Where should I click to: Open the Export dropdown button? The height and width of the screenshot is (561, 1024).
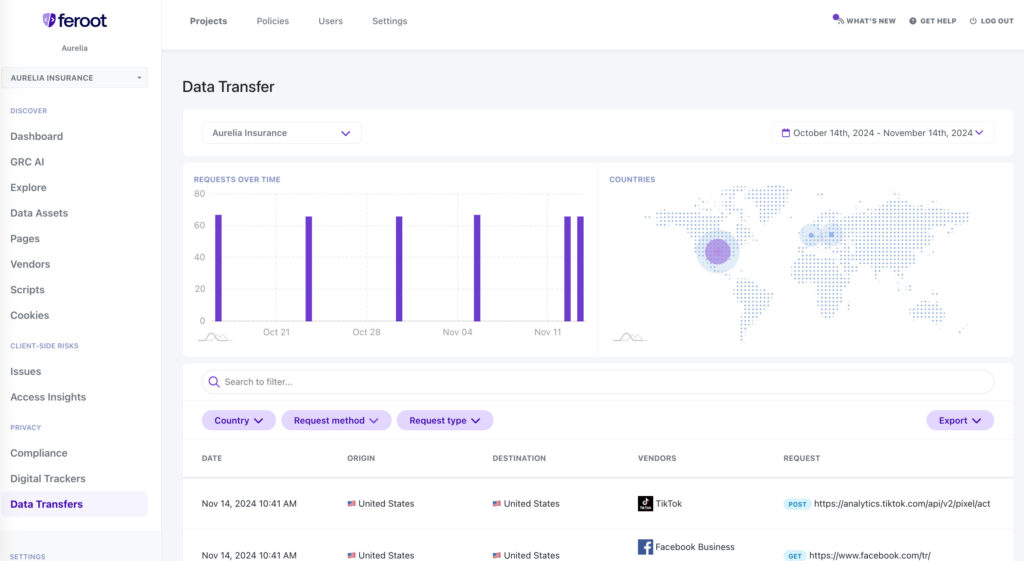[x=960, y=421]
